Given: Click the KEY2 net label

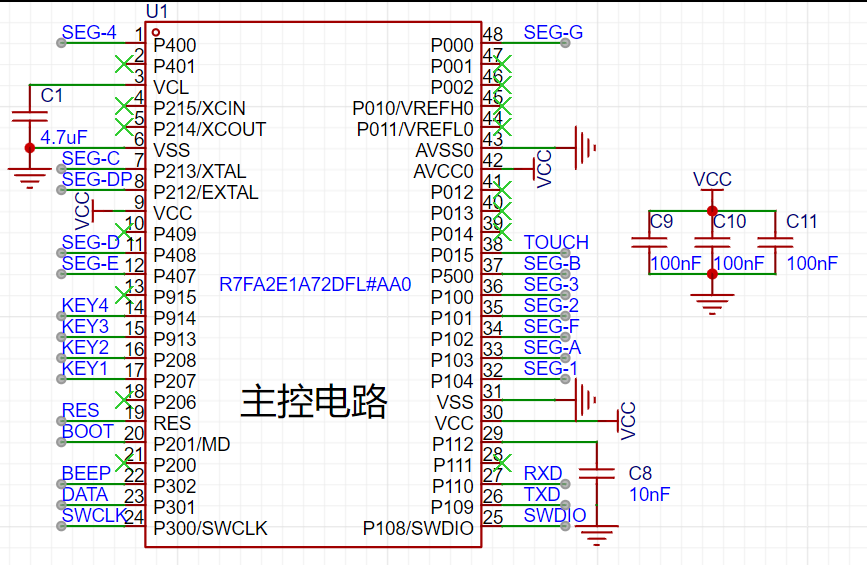Looking at the screenshot, I should coord(85,348).
